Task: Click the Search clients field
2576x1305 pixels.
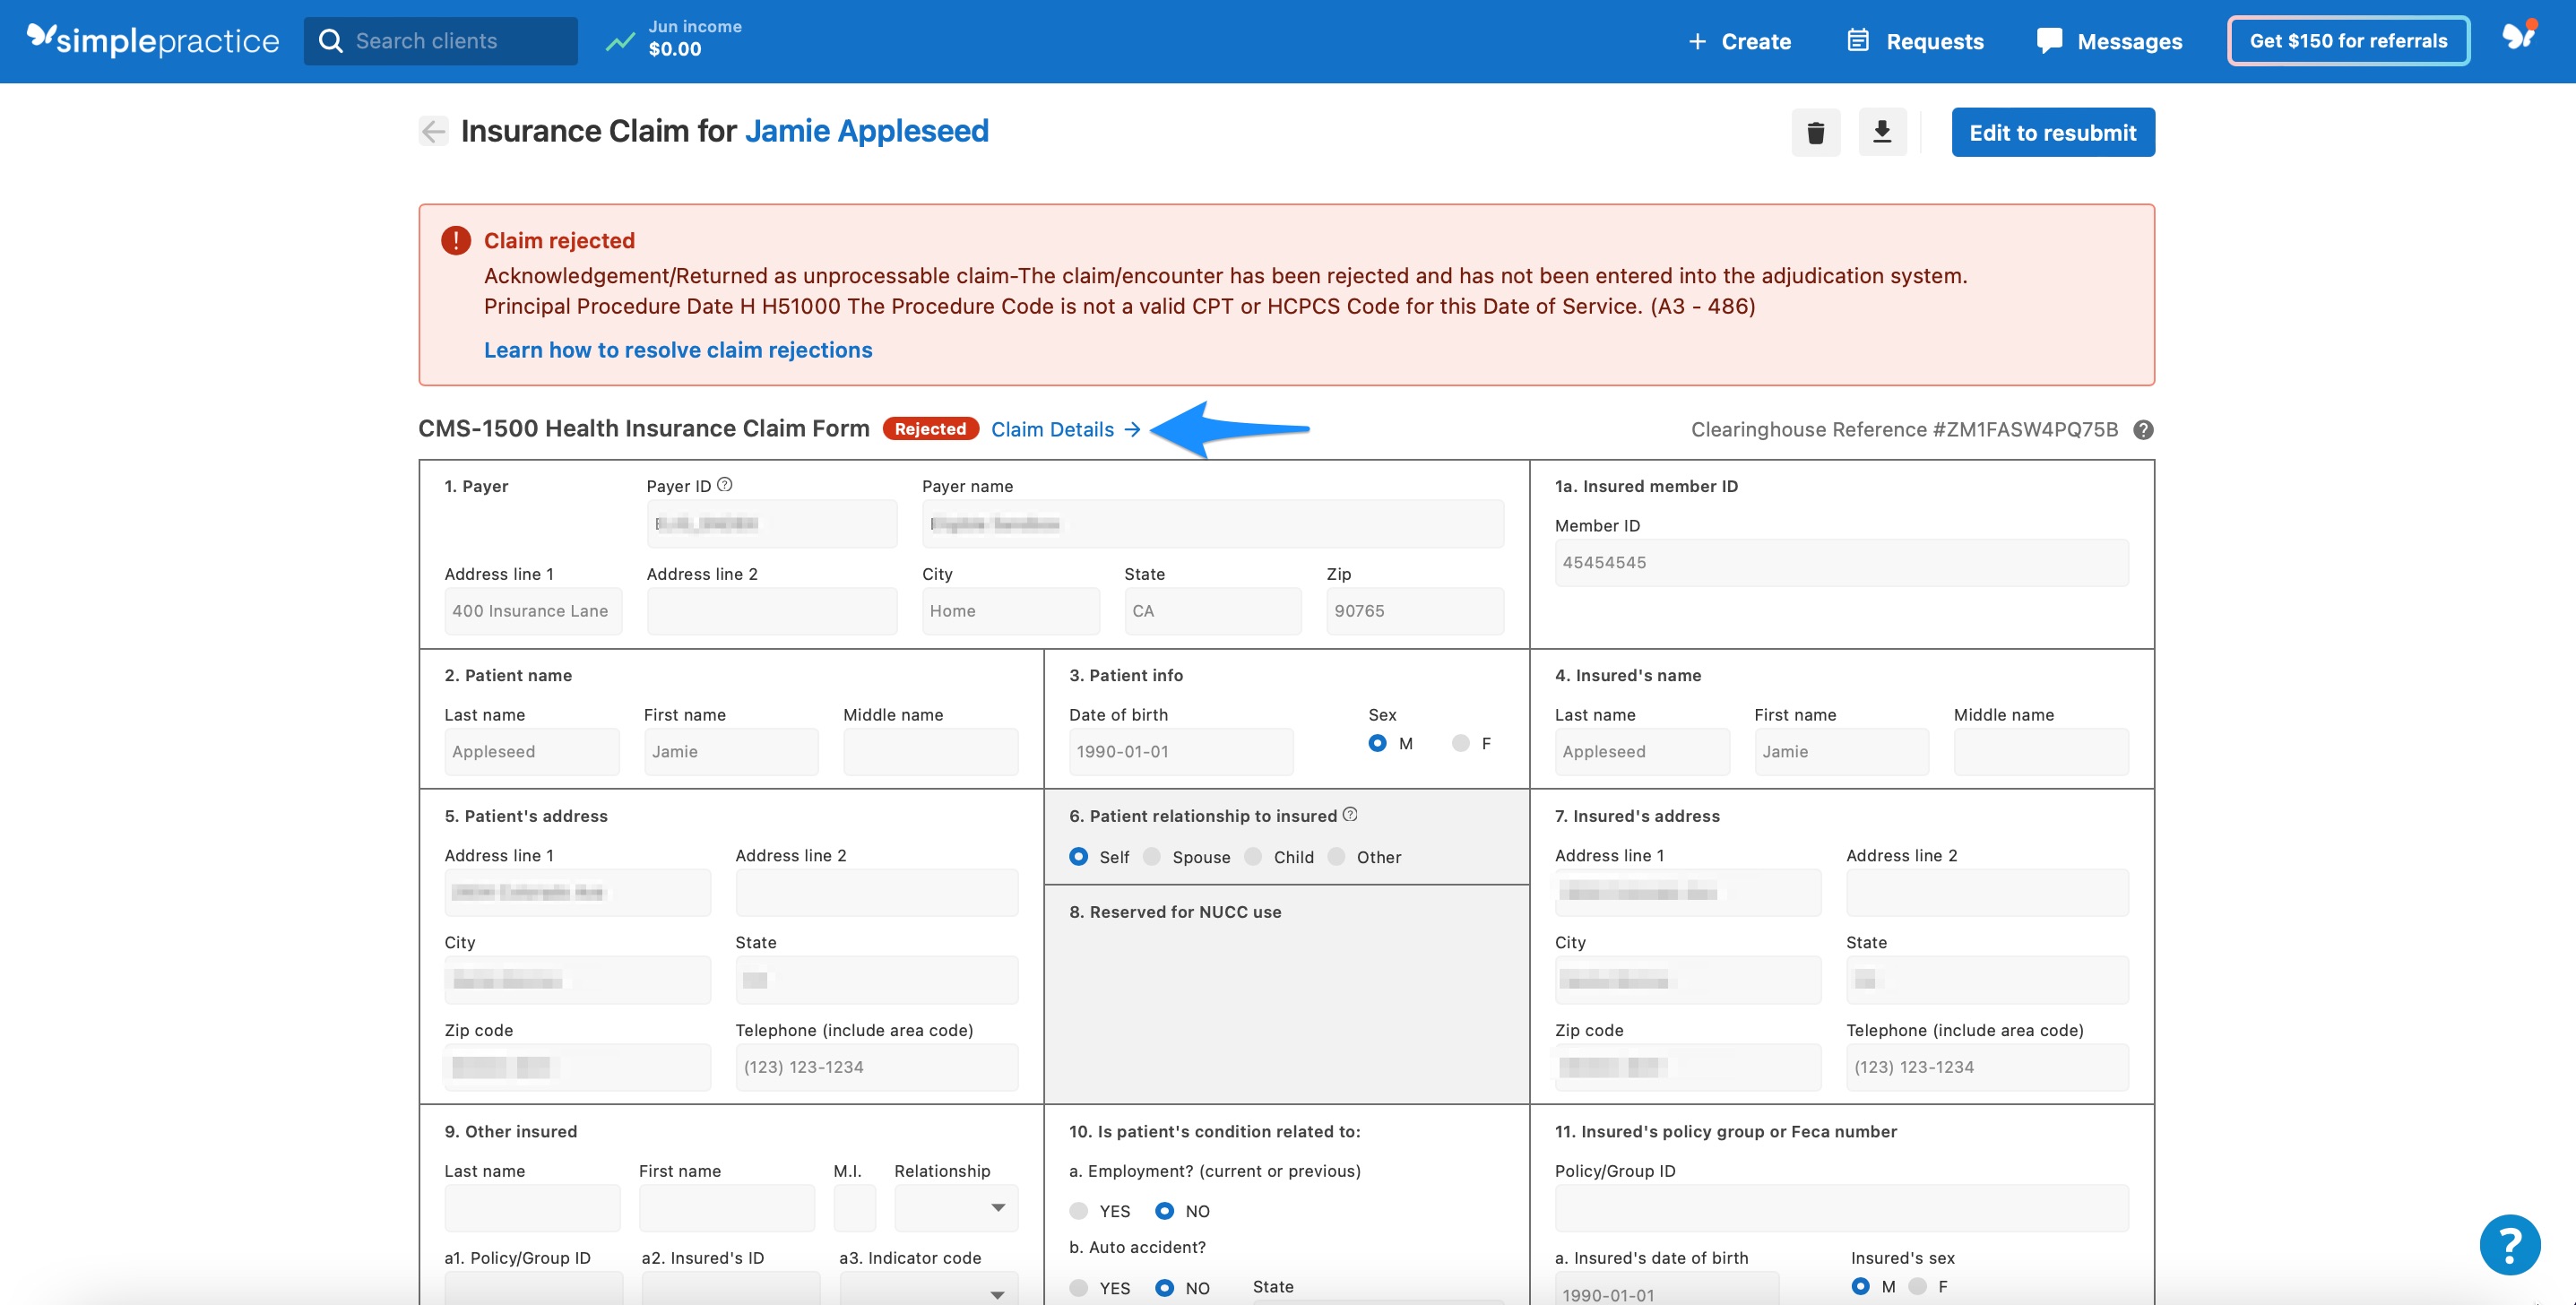Action: (440, 41)
